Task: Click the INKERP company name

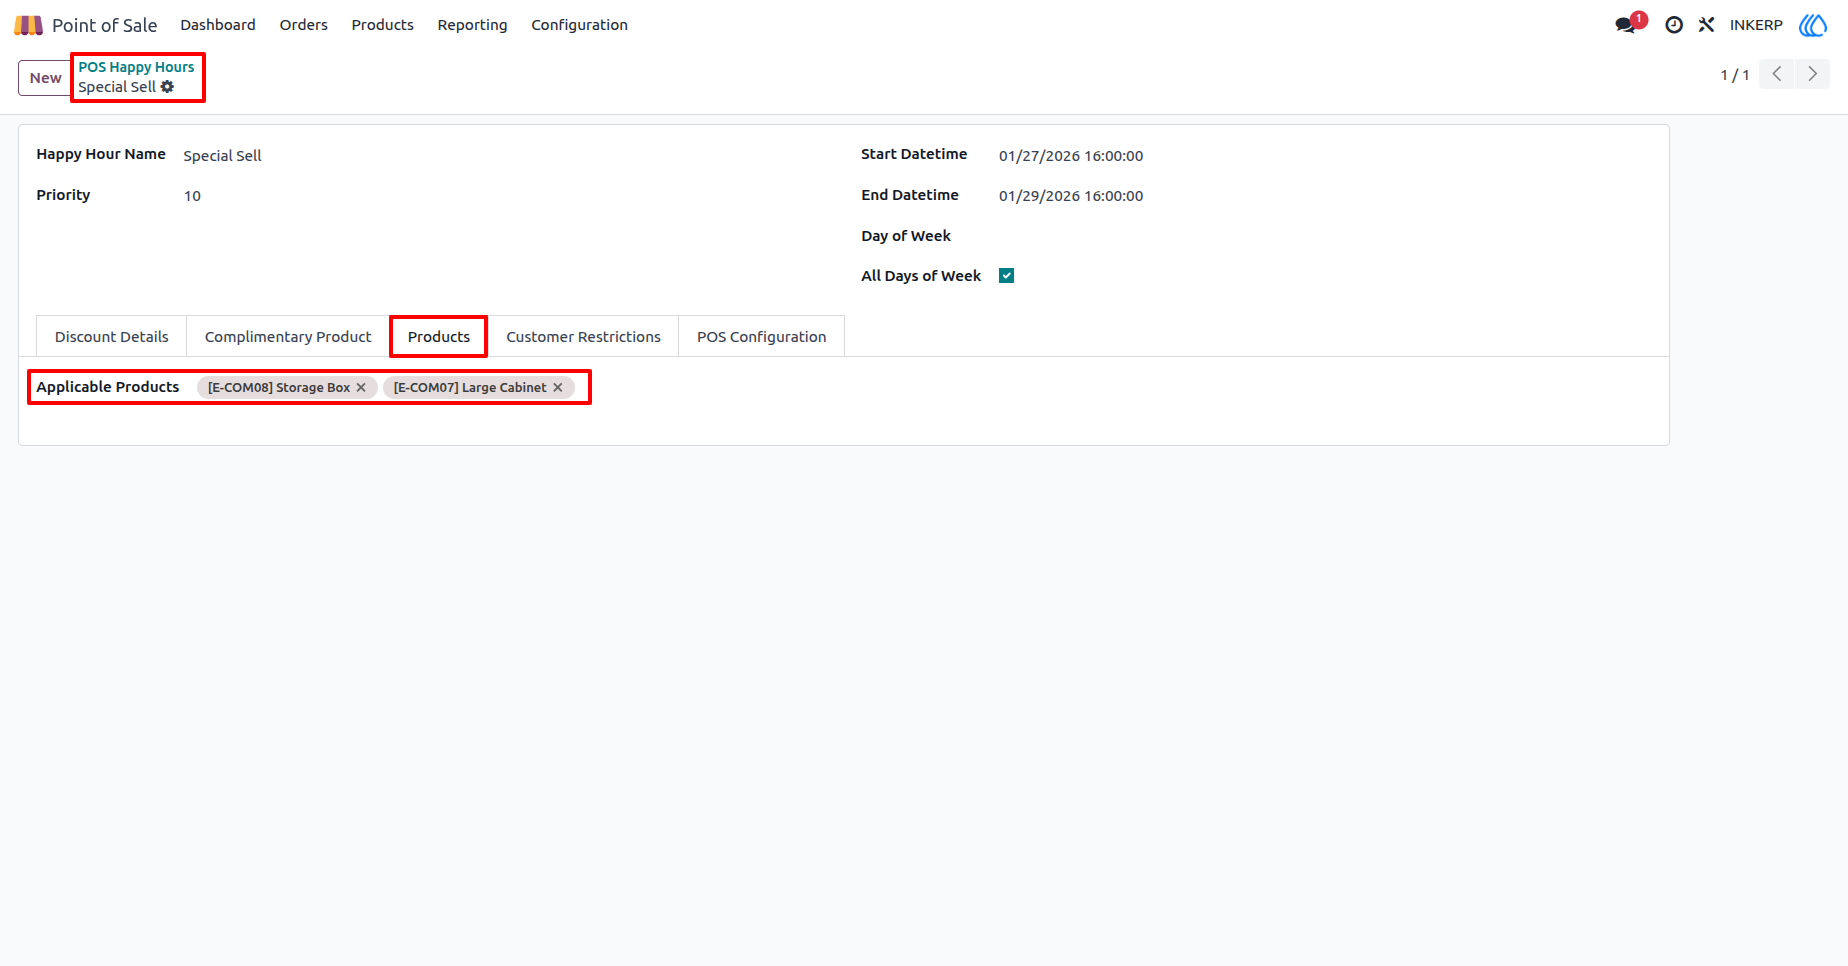Action: pyautogui.click(x=1757, y=25)
